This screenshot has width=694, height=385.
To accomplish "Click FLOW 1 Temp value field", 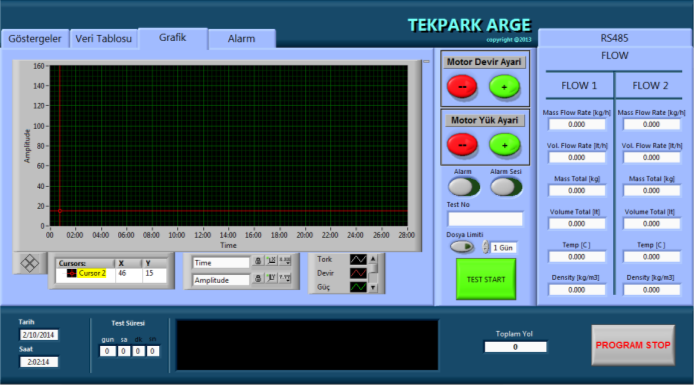I will [577, 257].
